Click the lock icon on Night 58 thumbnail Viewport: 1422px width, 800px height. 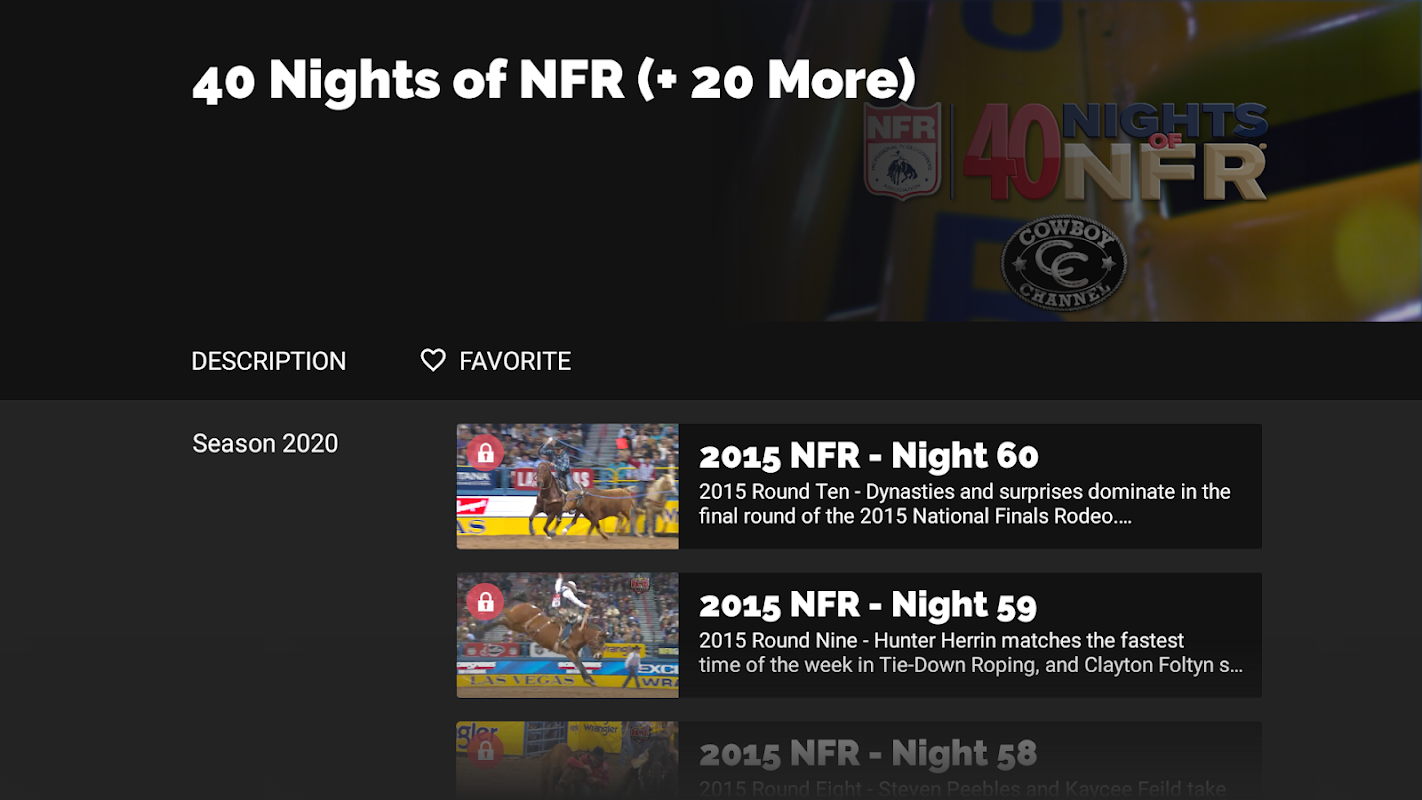click(485, 751)
